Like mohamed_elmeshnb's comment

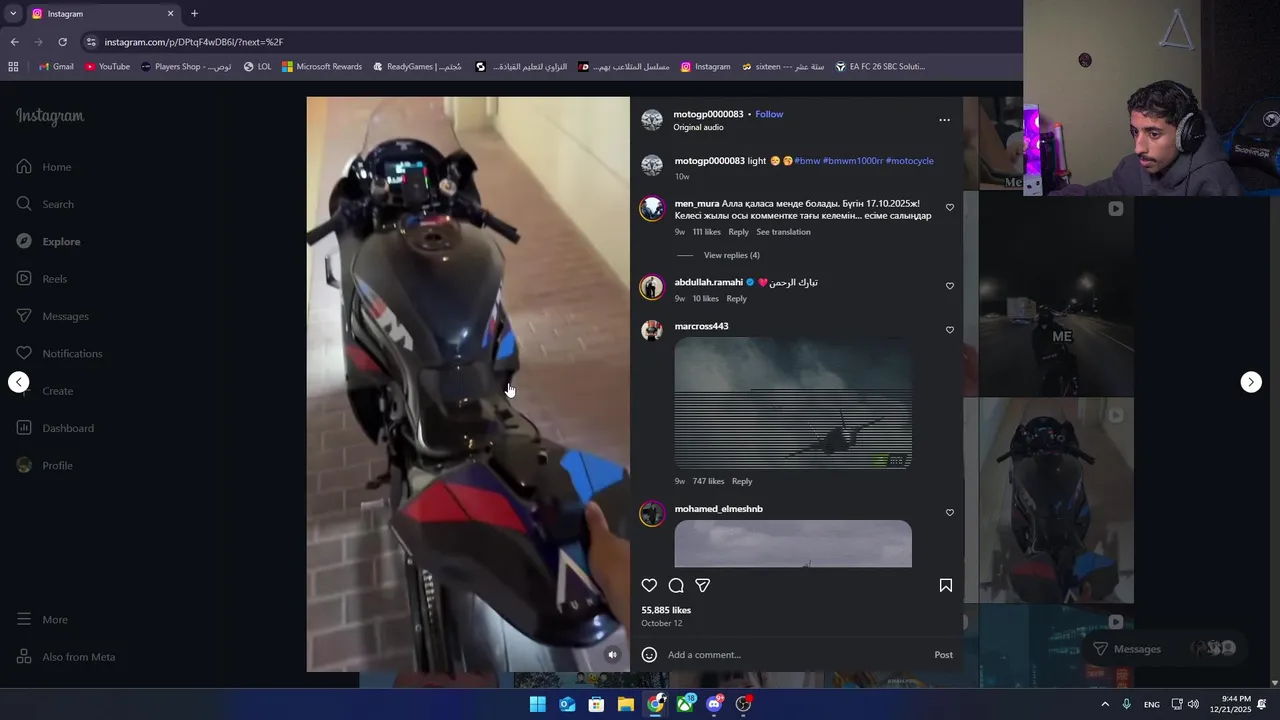point(950,513)
